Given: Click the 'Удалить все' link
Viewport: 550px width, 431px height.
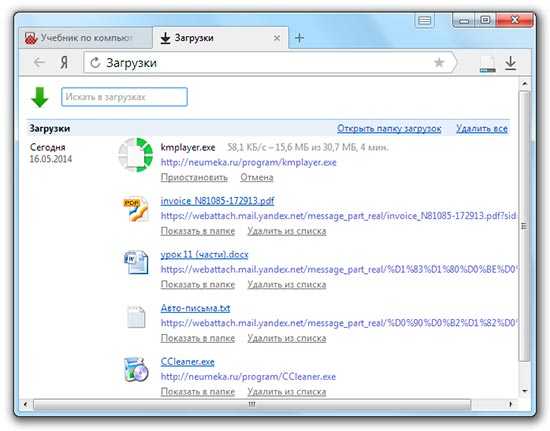Looking at the screenshot, I should pyautogui.click(x=482, y=129).
